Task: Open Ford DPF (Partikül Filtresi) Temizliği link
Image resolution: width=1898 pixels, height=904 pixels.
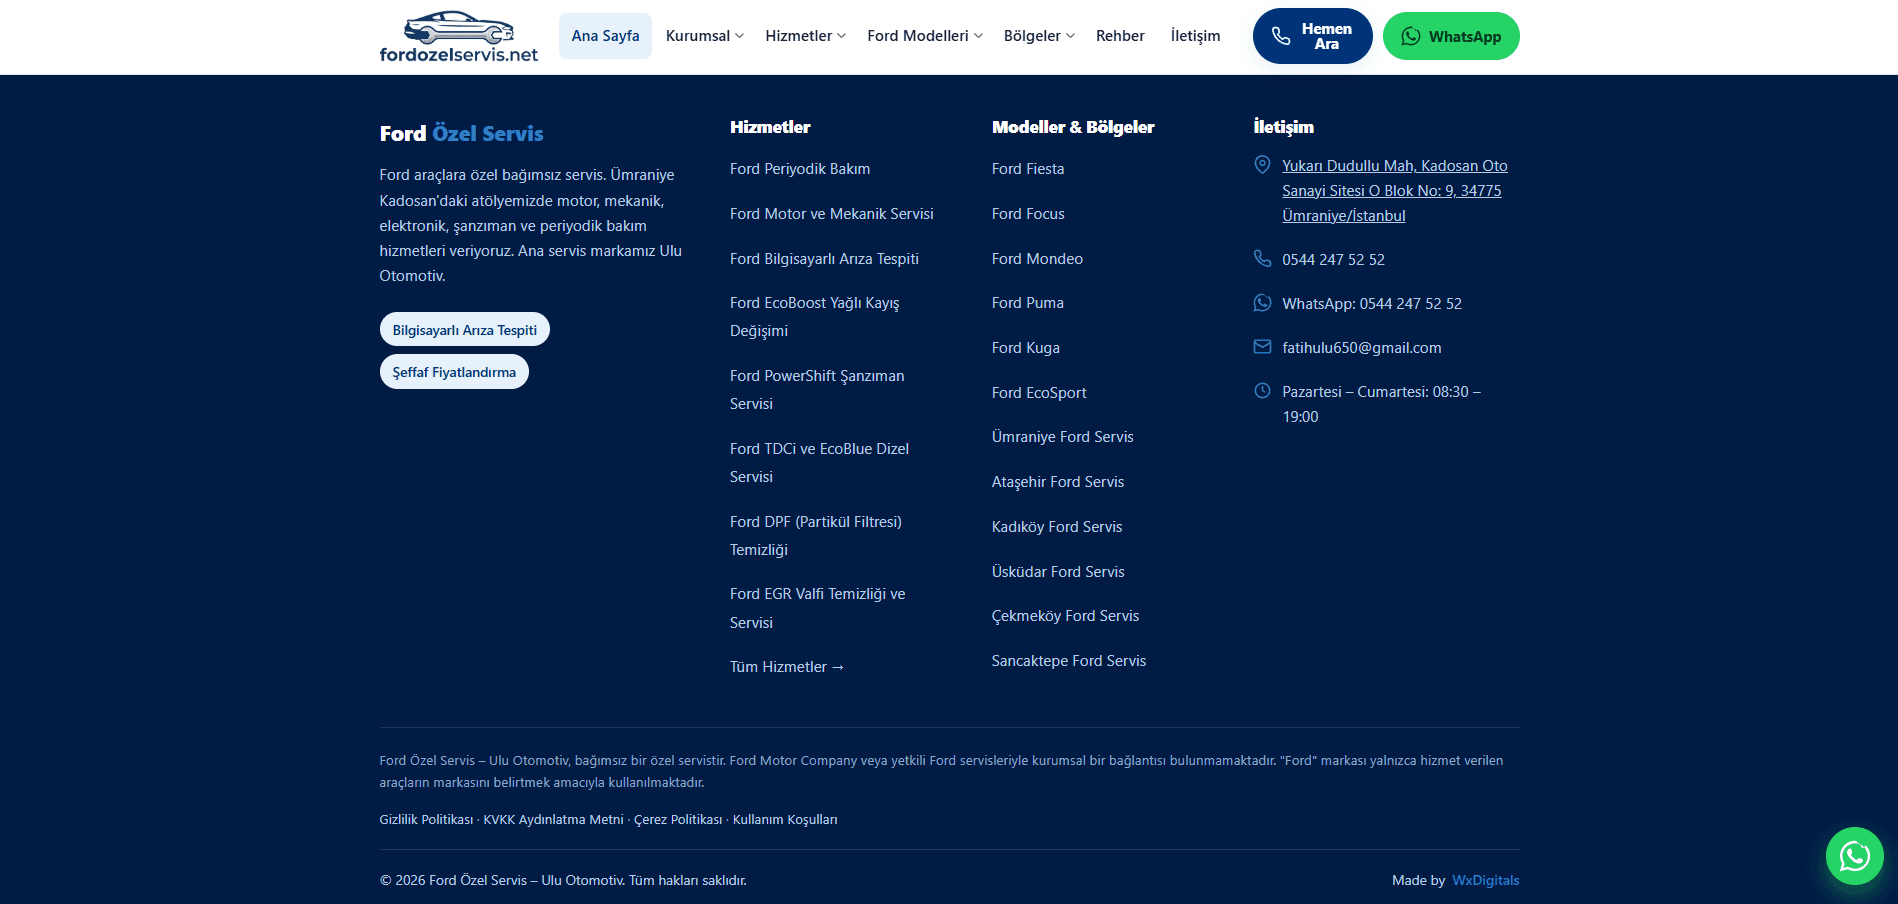Action: [x=816, y=536]
